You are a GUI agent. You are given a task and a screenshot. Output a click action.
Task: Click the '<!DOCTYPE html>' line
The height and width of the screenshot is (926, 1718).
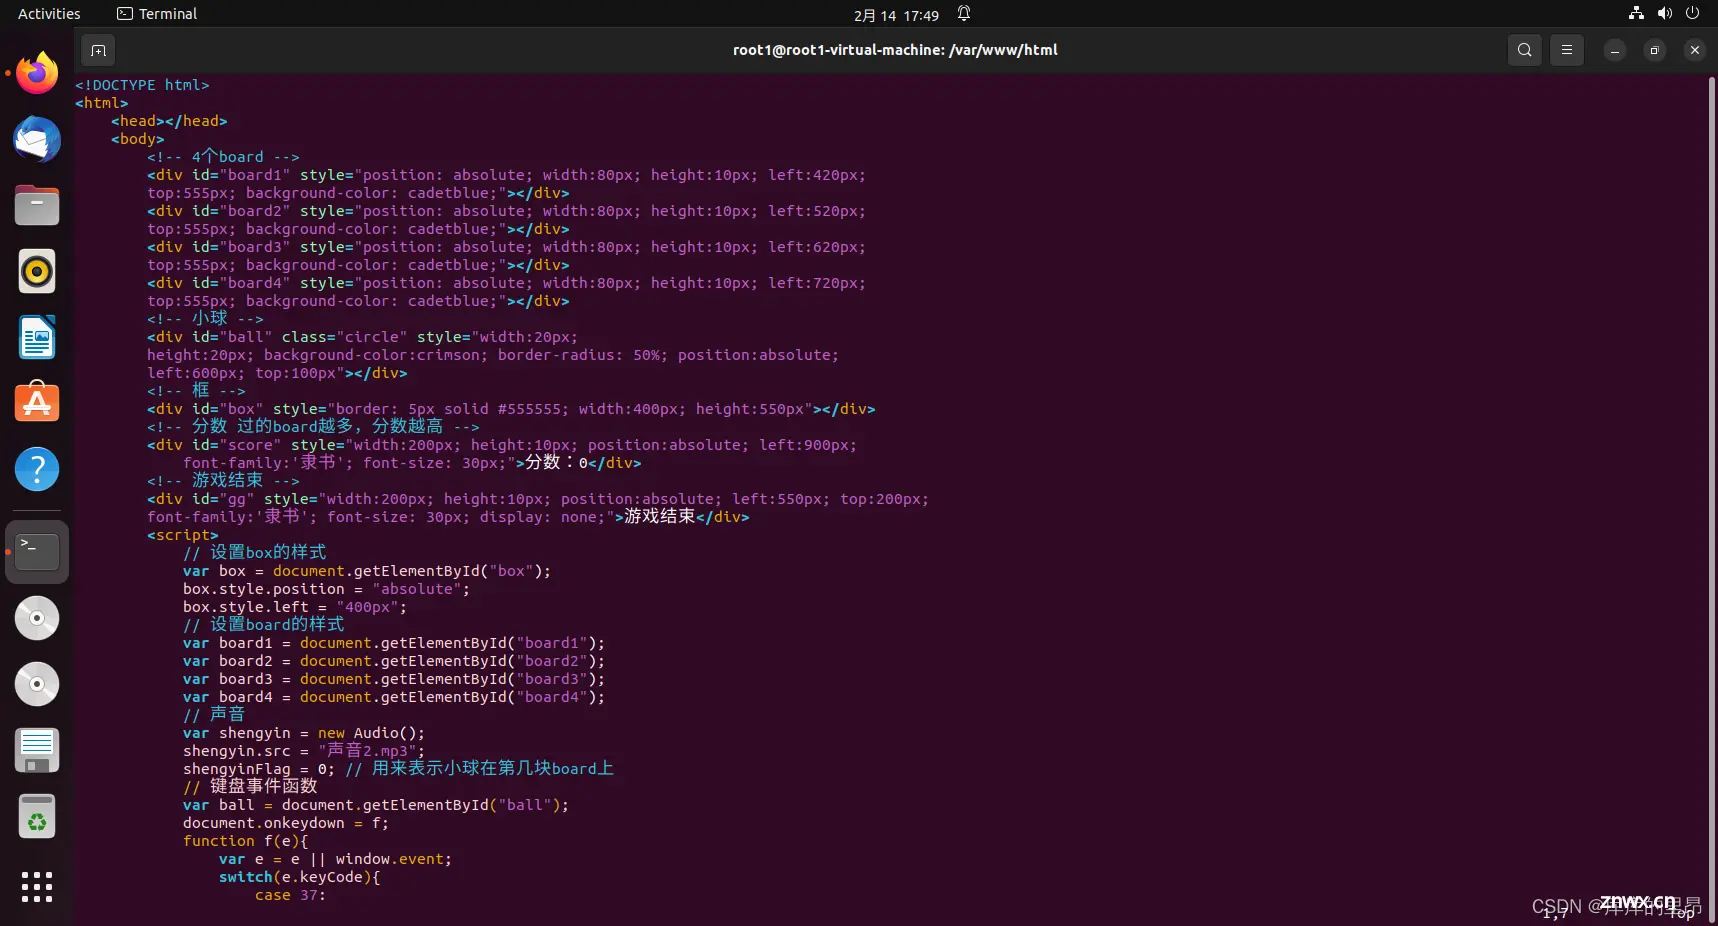coord(142,85)
